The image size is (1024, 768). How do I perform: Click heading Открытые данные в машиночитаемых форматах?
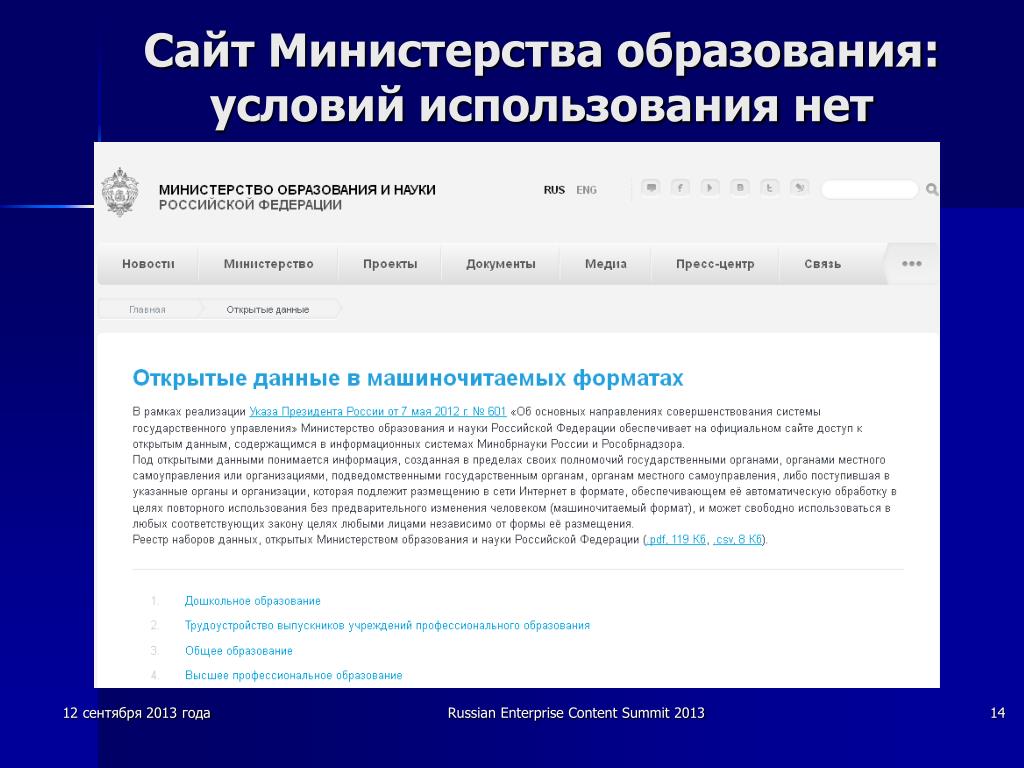[408, 378]
